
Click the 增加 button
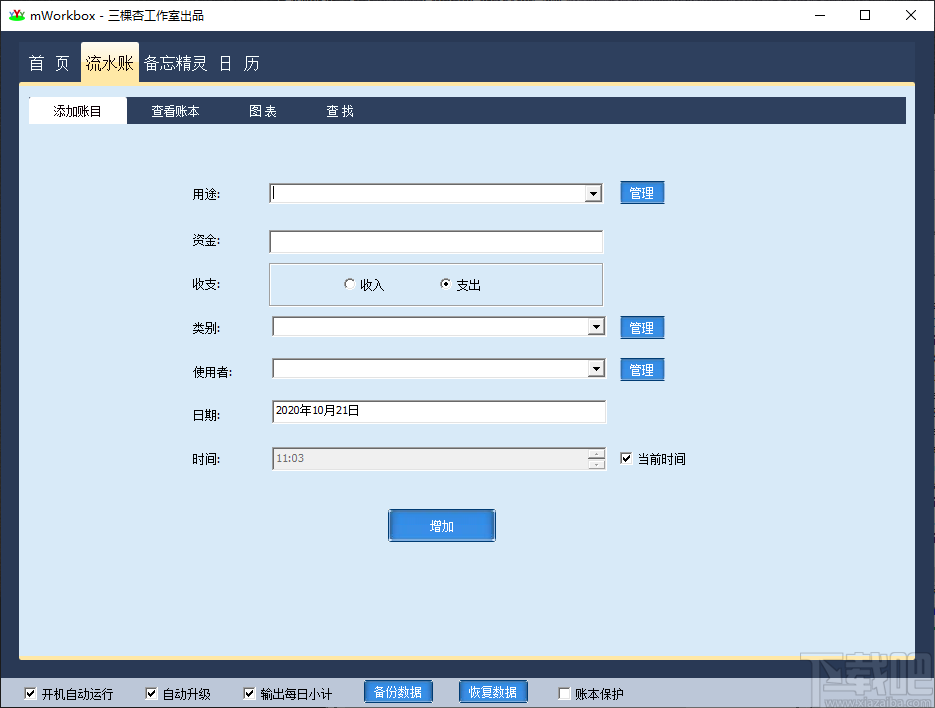click(441, 524)
